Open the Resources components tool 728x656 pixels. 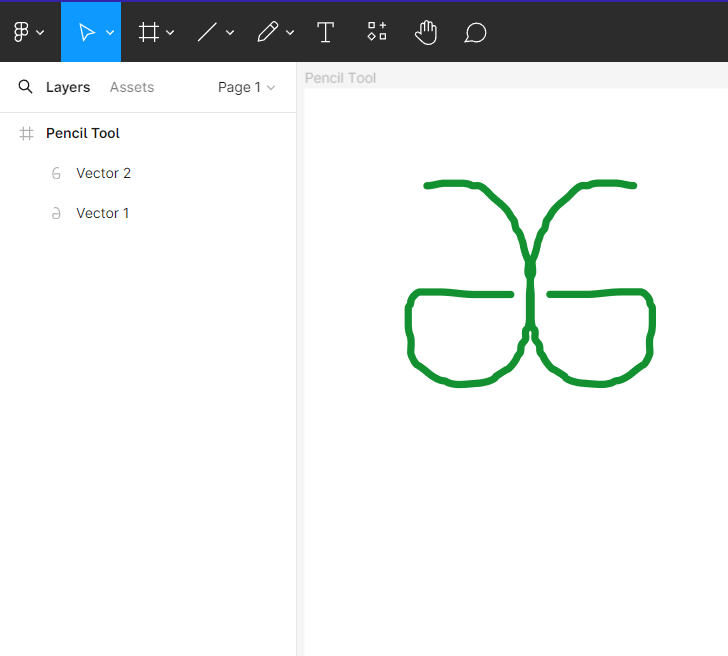[377, 31]
